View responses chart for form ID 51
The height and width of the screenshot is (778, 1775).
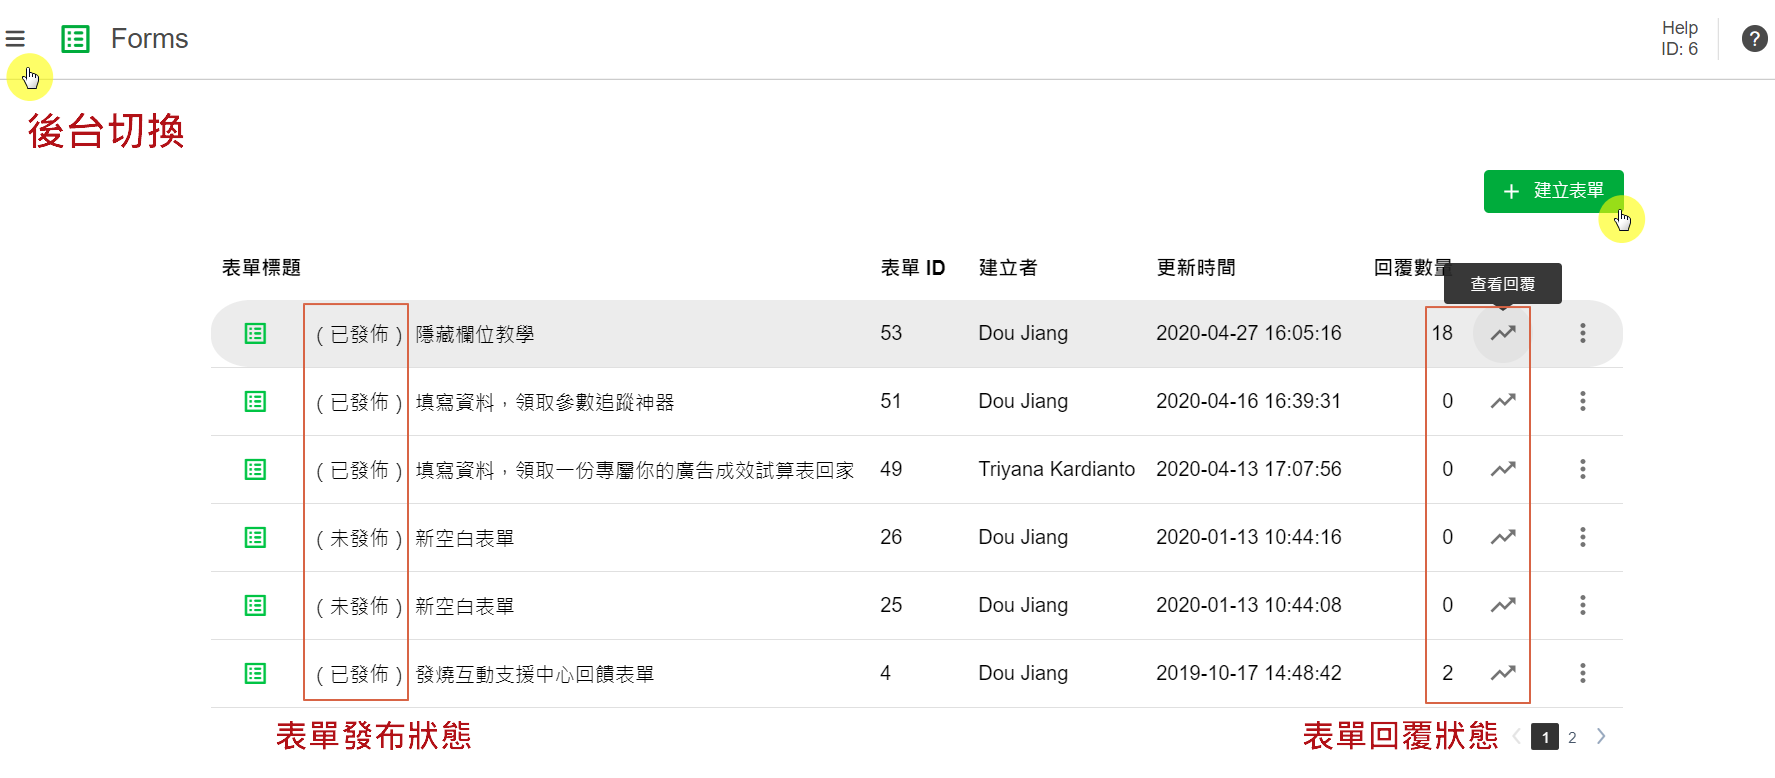pos(1502,401)
